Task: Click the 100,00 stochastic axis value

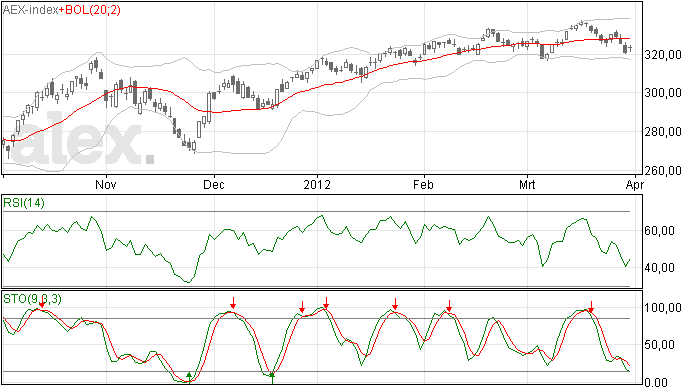Action: pyautogui.click(x=663, y=307)
